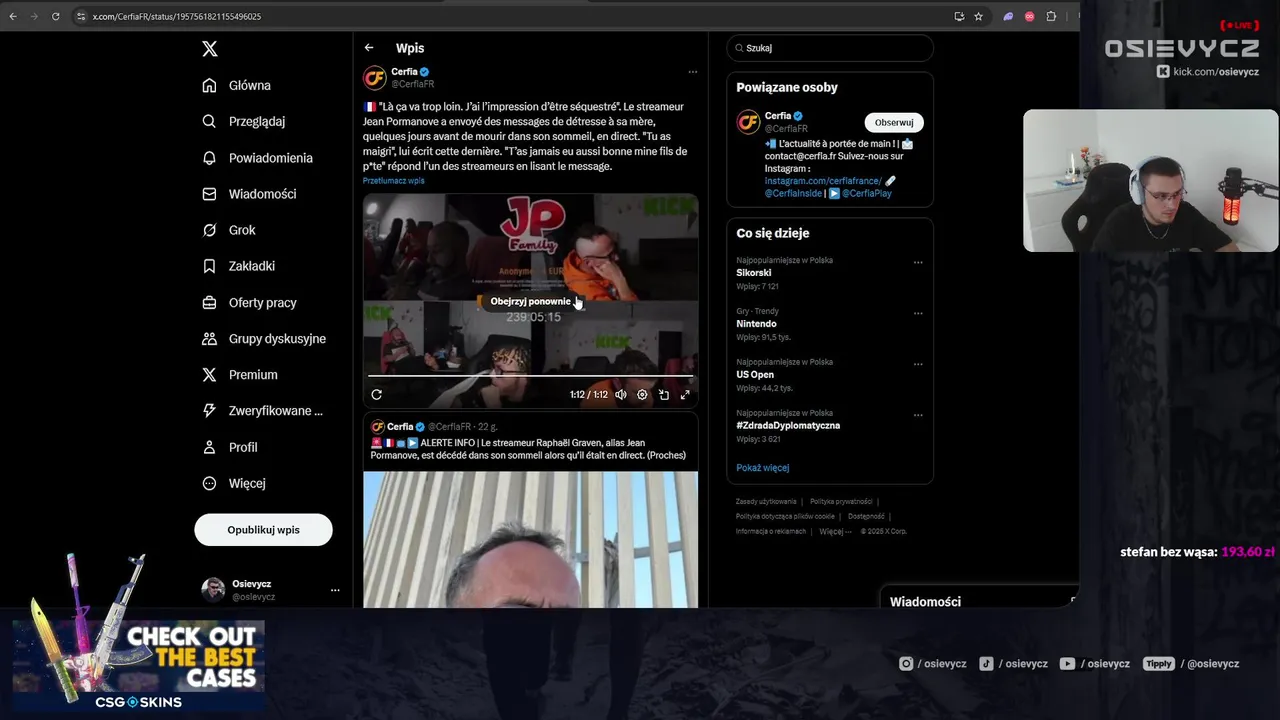1280x720 pixels.
Task: Open Extensions puzzle icon
Action: click(x=1051, y=16)
